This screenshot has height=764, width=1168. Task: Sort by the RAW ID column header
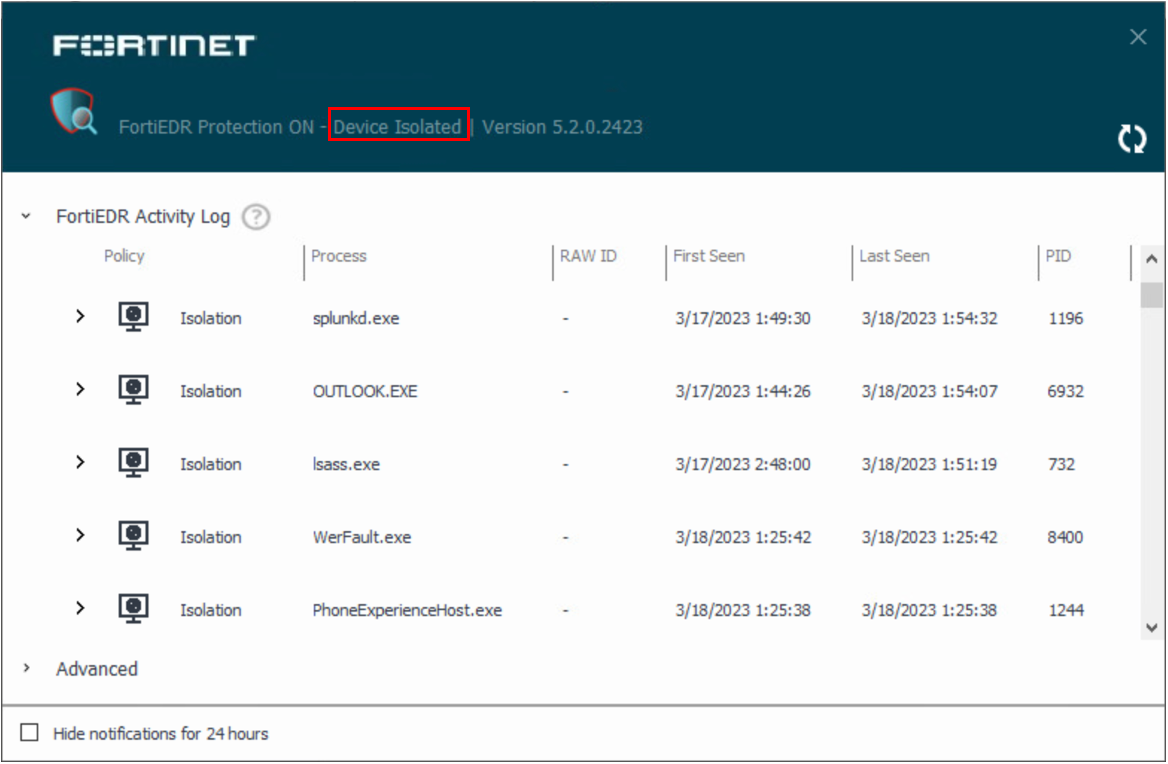(x=588, y=256)
